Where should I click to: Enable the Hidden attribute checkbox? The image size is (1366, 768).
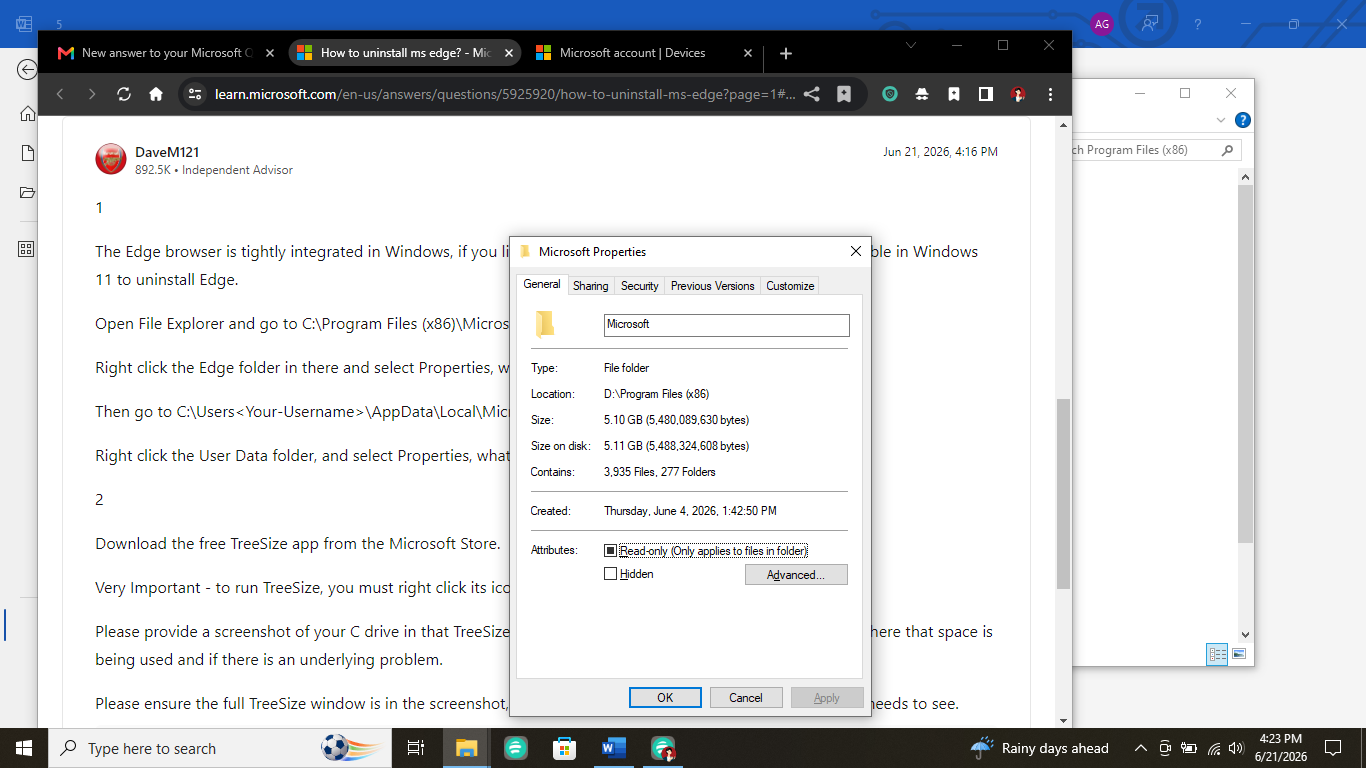click(611, 574)
